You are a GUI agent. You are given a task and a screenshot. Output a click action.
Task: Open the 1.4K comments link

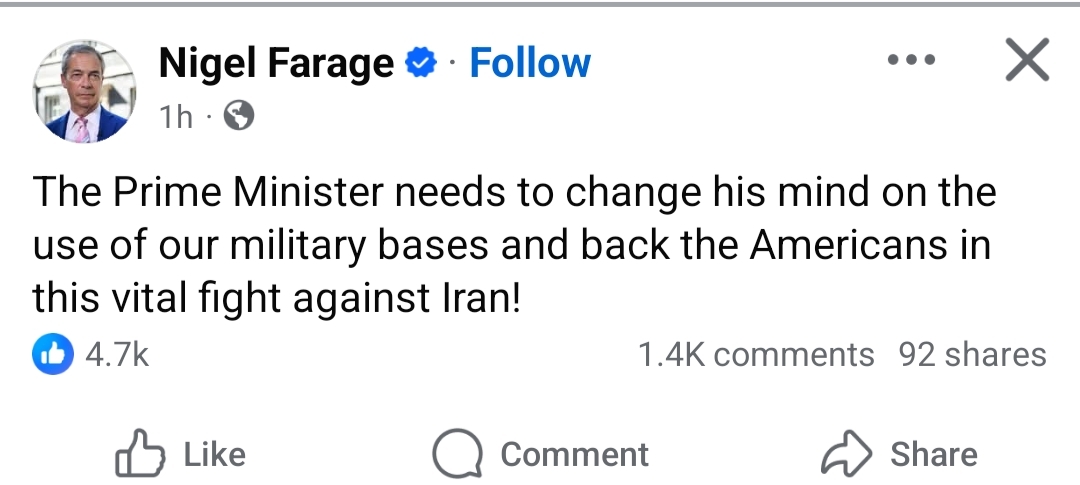[755, 355]
